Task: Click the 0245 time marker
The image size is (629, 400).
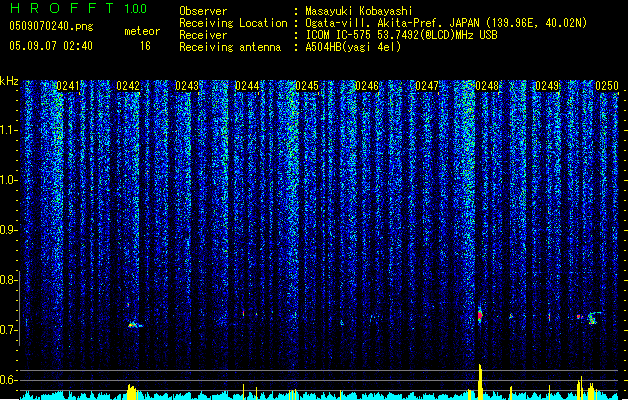Action: coord(307,86)
